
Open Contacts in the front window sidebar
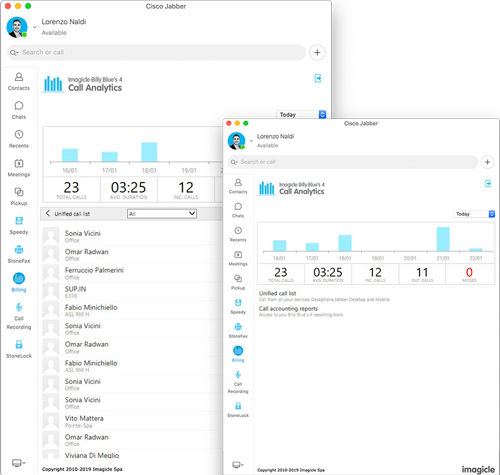point(238,186)
